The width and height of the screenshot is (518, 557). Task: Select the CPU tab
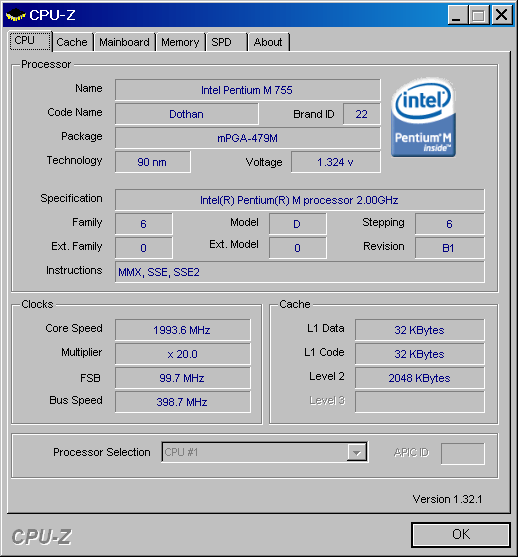(30, 40)
